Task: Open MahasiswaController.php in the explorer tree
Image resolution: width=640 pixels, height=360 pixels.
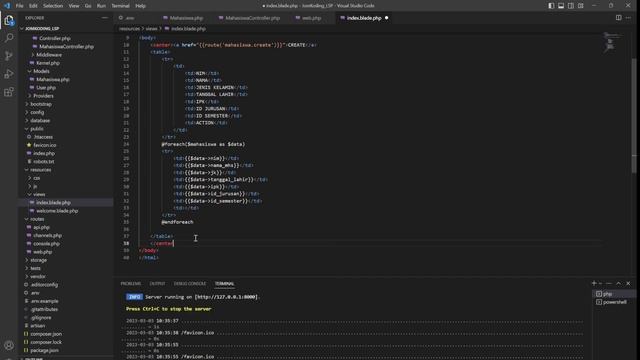Action: pyautogui.click(x=66, y=47)
